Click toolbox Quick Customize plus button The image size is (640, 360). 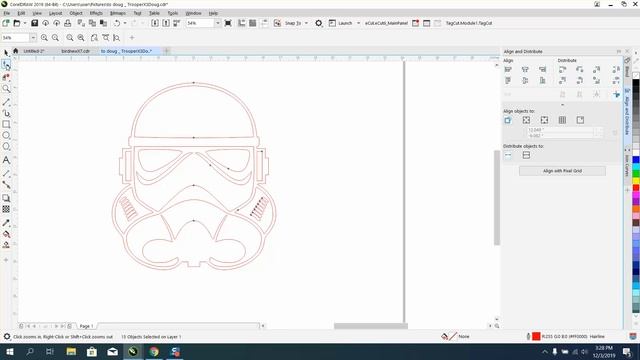point(6,260)
